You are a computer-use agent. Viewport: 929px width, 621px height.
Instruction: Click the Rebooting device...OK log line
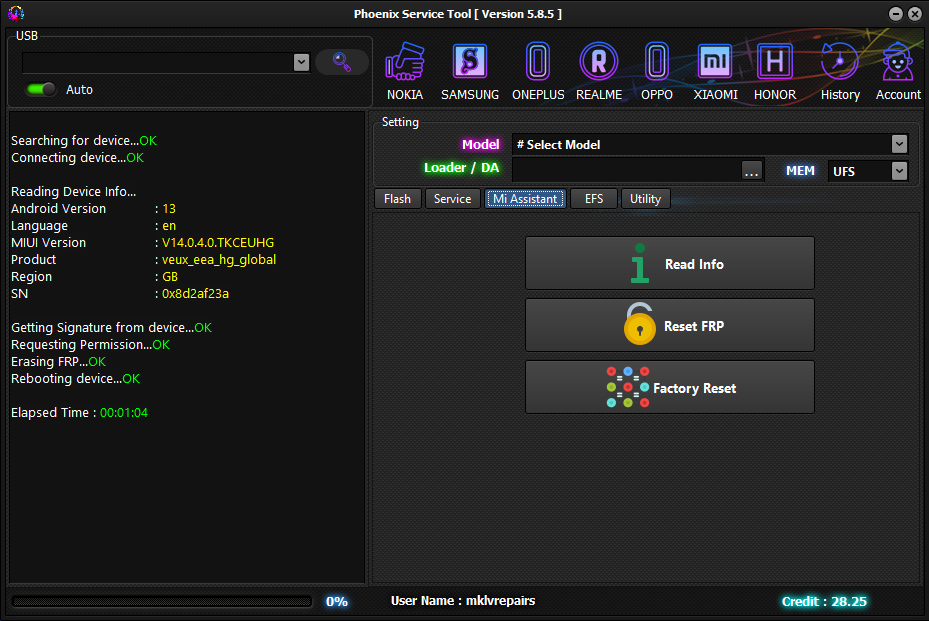pyautogui.click(x=75, y=379)
